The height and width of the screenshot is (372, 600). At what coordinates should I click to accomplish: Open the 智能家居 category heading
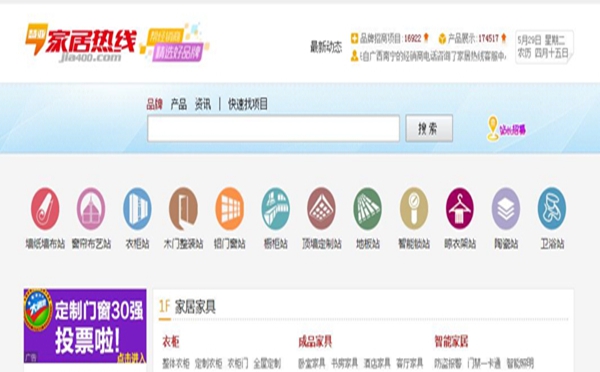click(451, 341)
